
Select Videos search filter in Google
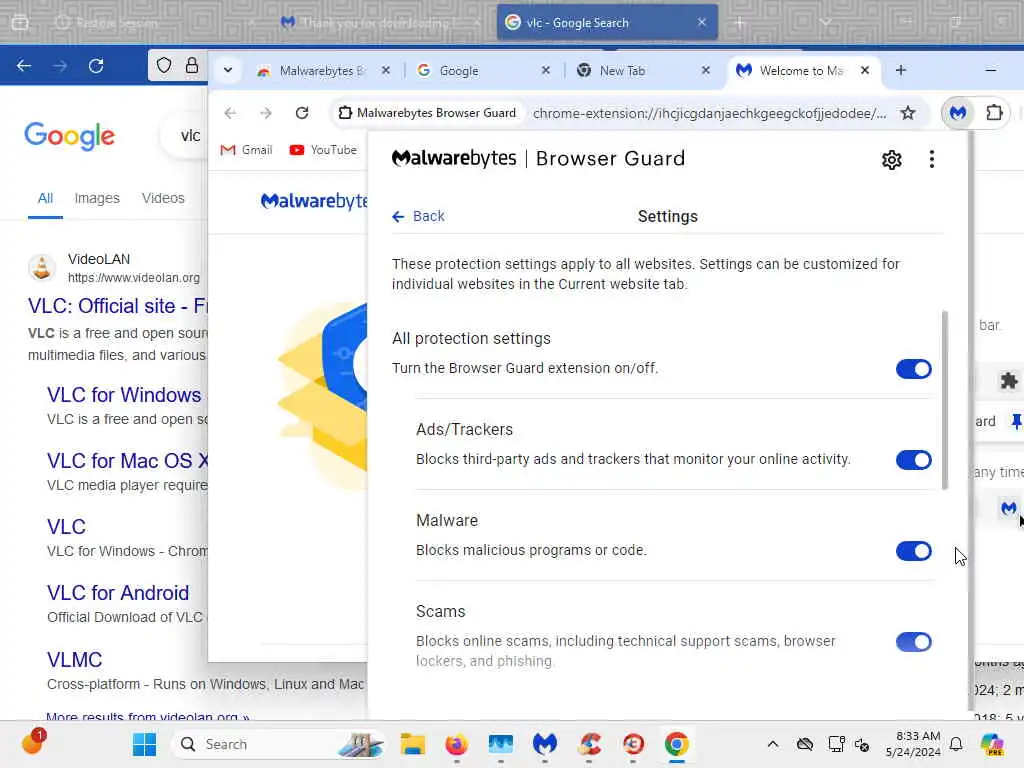163,198
